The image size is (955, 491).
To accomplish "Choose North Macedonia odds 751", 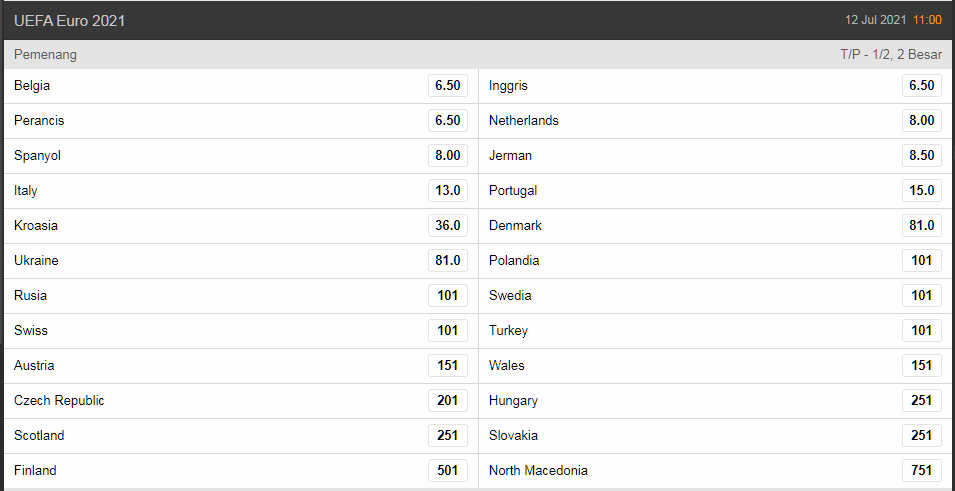I will click(921, 471).
